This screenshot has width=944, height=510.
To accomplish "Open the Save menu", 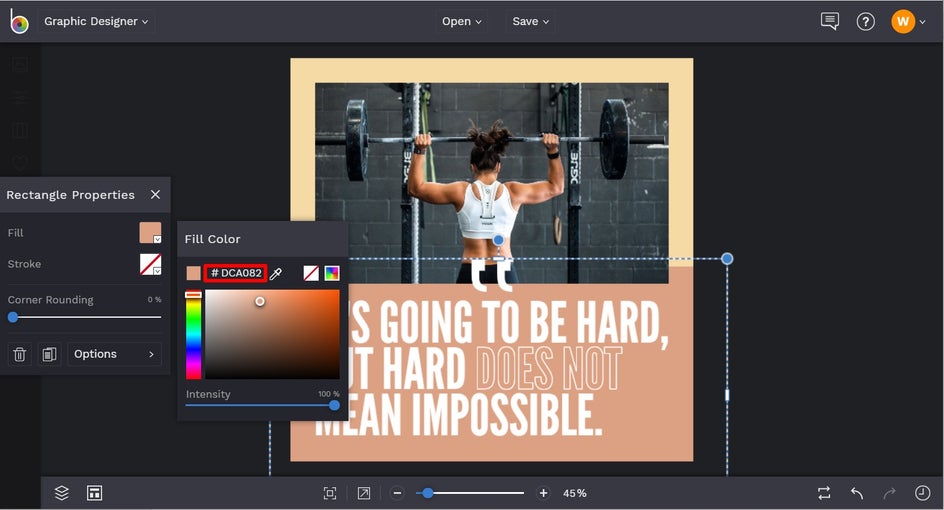I will coord(530,21).
